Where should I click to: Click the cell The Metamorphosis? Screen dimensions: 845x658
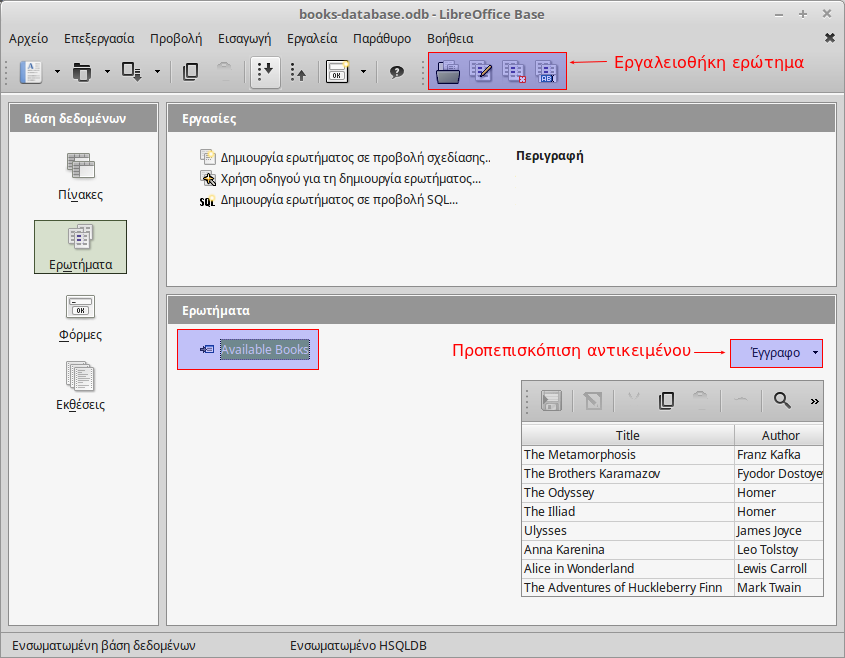(628, 454)
